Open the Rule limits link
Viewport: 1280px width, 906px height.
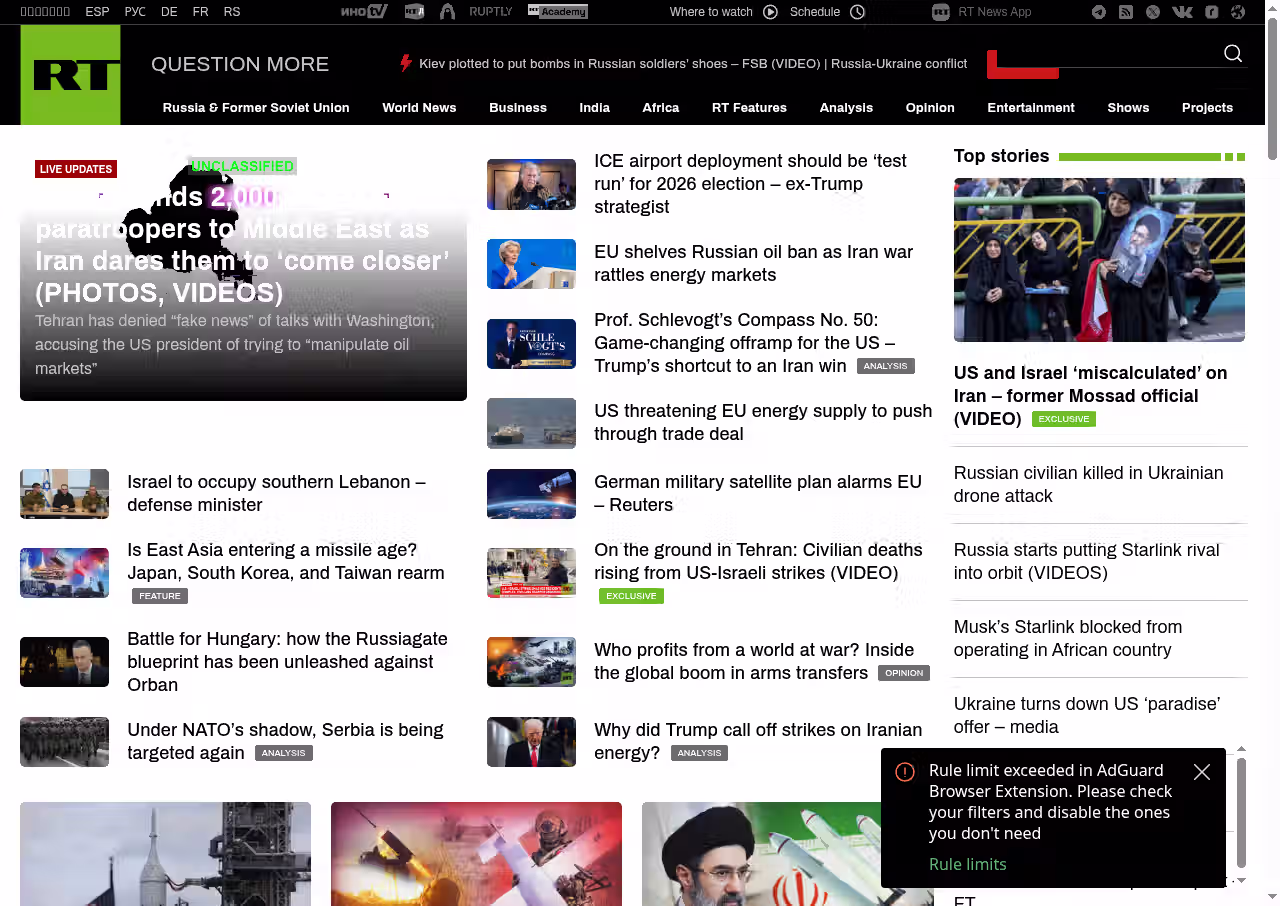click(967, 864)
